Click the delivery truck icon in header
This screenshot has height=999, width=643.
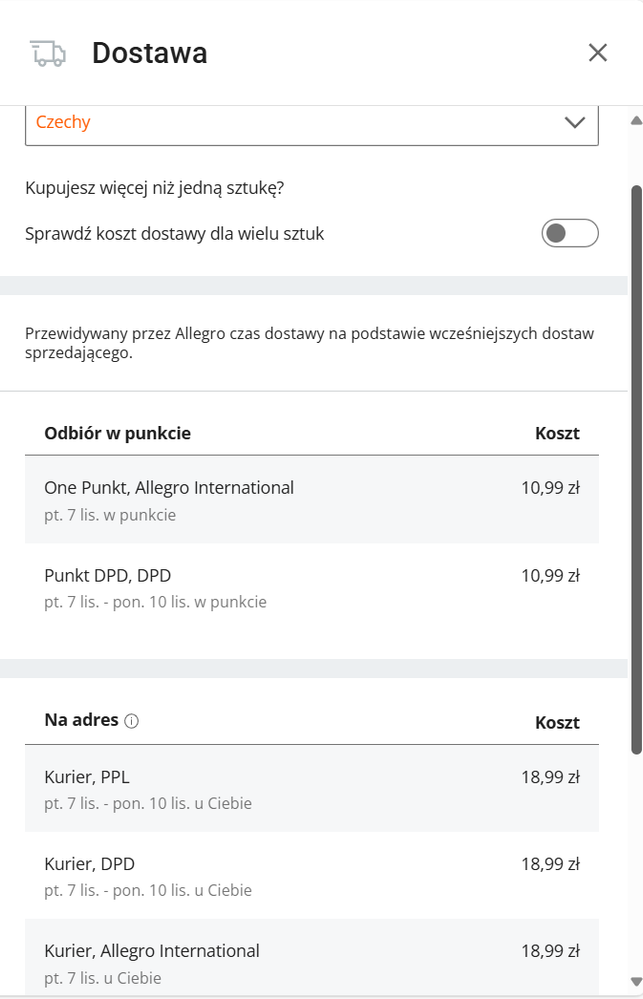[x=48, y=52]
